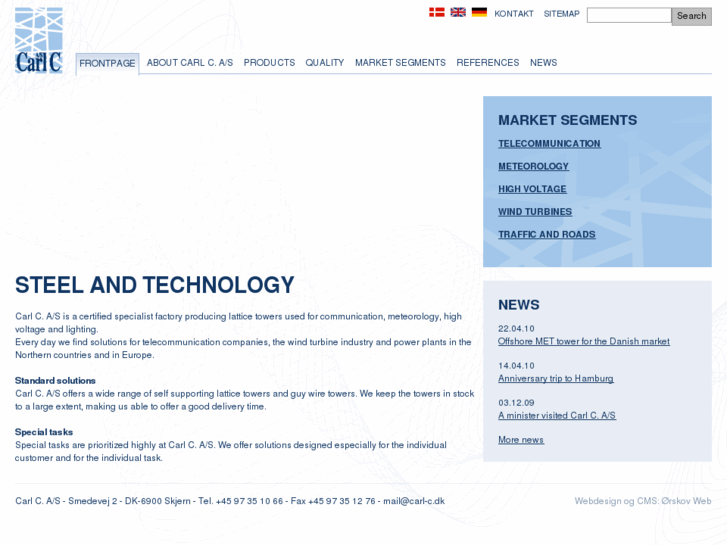Viewport: 727px width, 545px height.
Task: Open ABOUT CARL C. A/S menu
Action: tap(190, 63)
